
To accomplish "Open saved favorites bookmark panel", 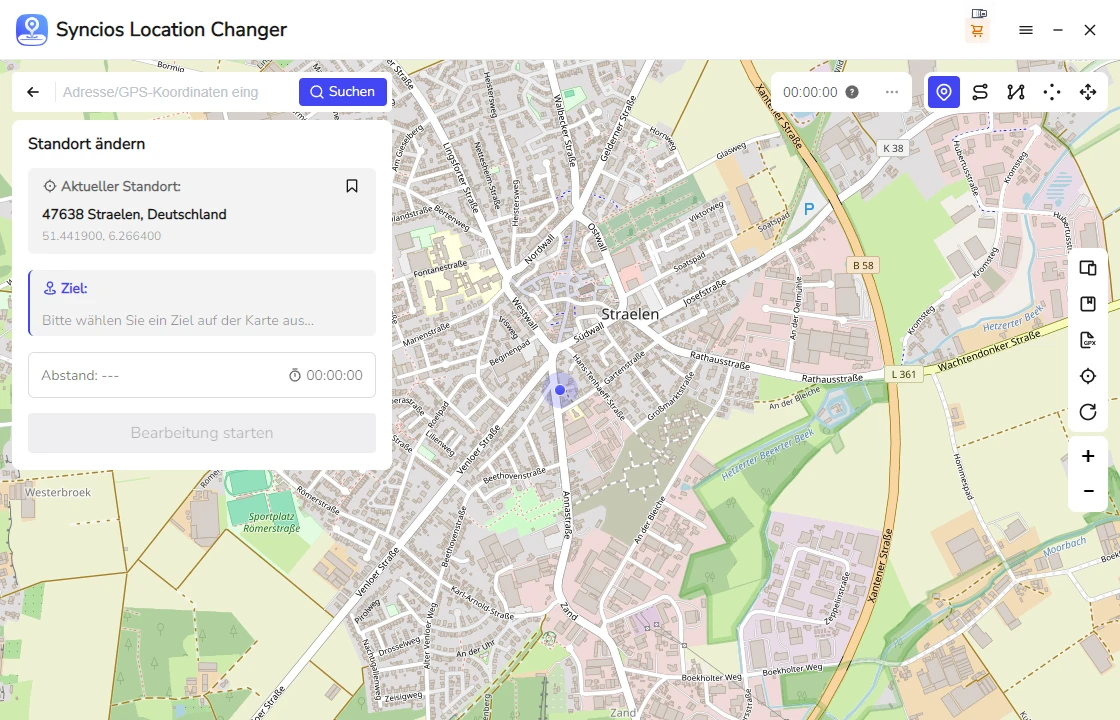I will pyautogui.click(x=1088, y=304).
